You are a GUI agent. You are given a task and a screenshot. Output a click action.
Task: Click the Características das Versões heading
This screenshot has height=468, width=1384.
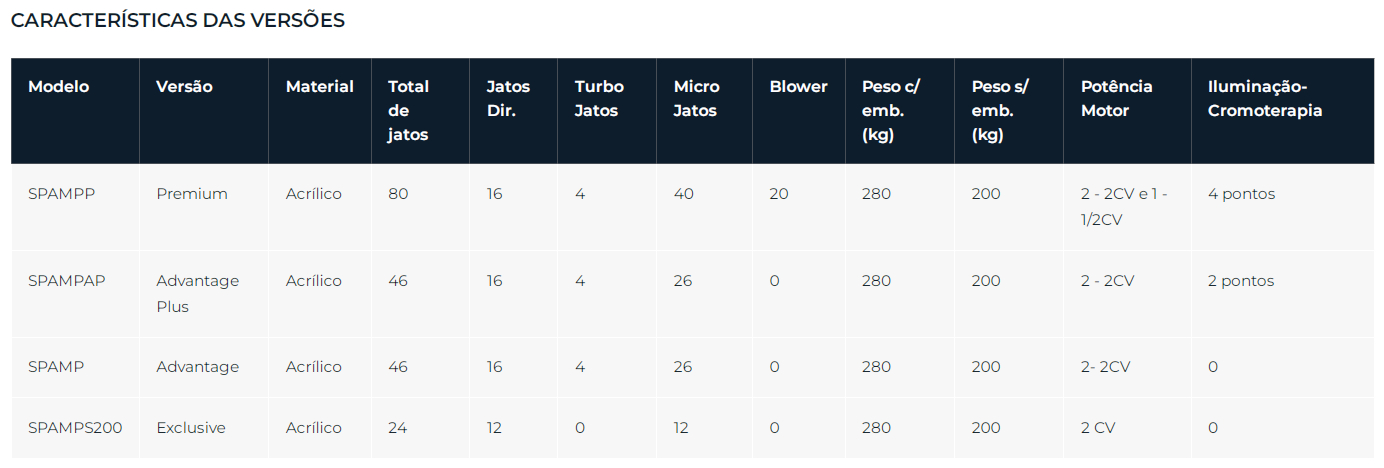tap(178, 20)
